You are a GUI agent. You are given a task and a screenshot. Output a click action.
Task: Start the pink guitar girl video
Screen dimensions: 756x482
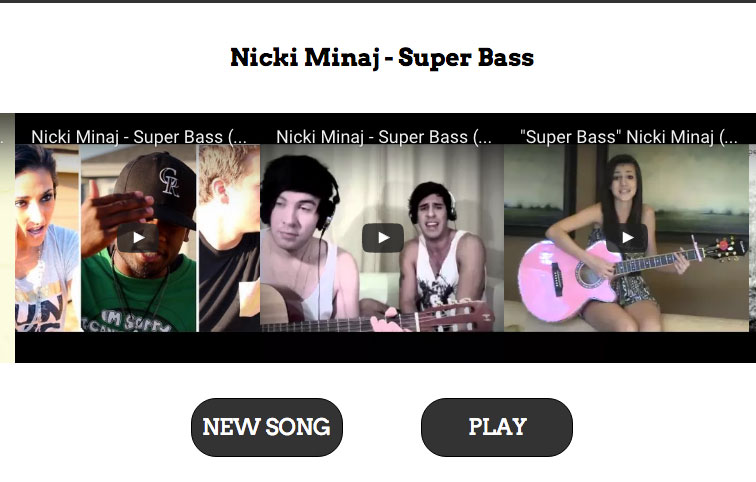pos(627,238)
